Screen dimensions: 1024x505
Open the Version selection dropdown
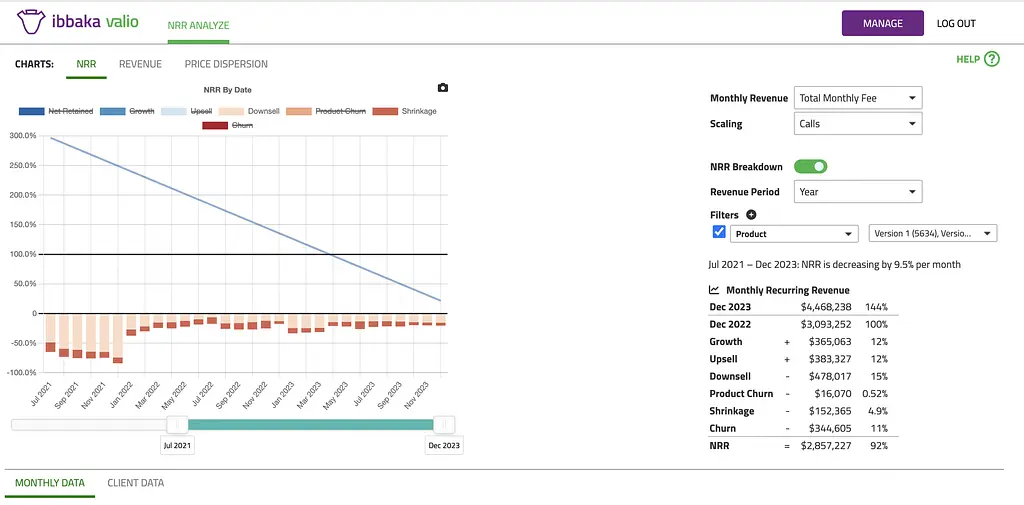[932, 234]
